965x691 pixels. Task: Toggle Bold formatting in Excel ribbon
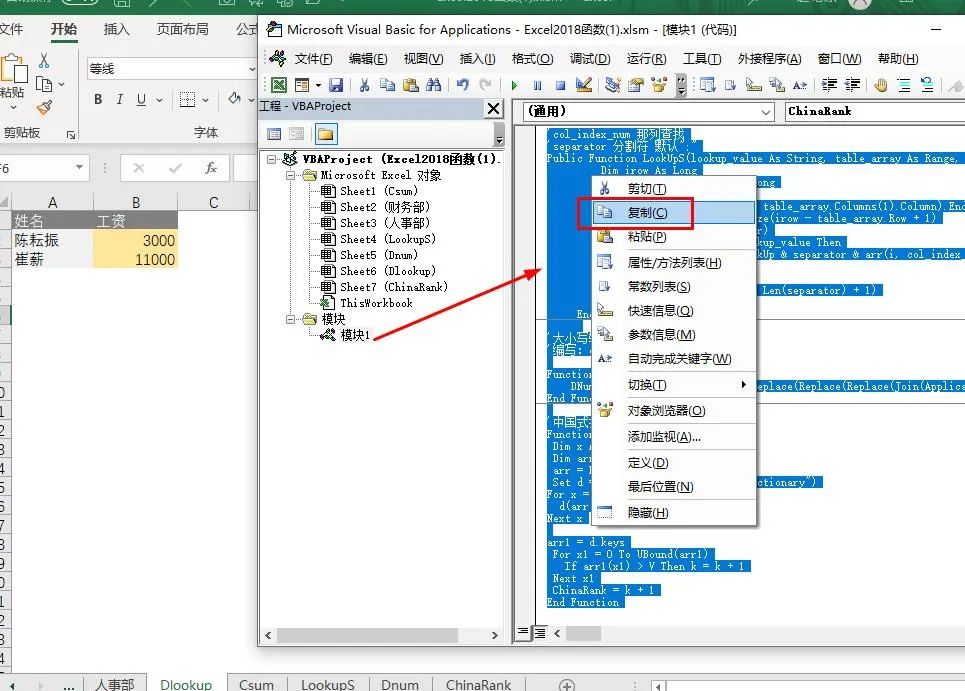click(x=98, y=99)
